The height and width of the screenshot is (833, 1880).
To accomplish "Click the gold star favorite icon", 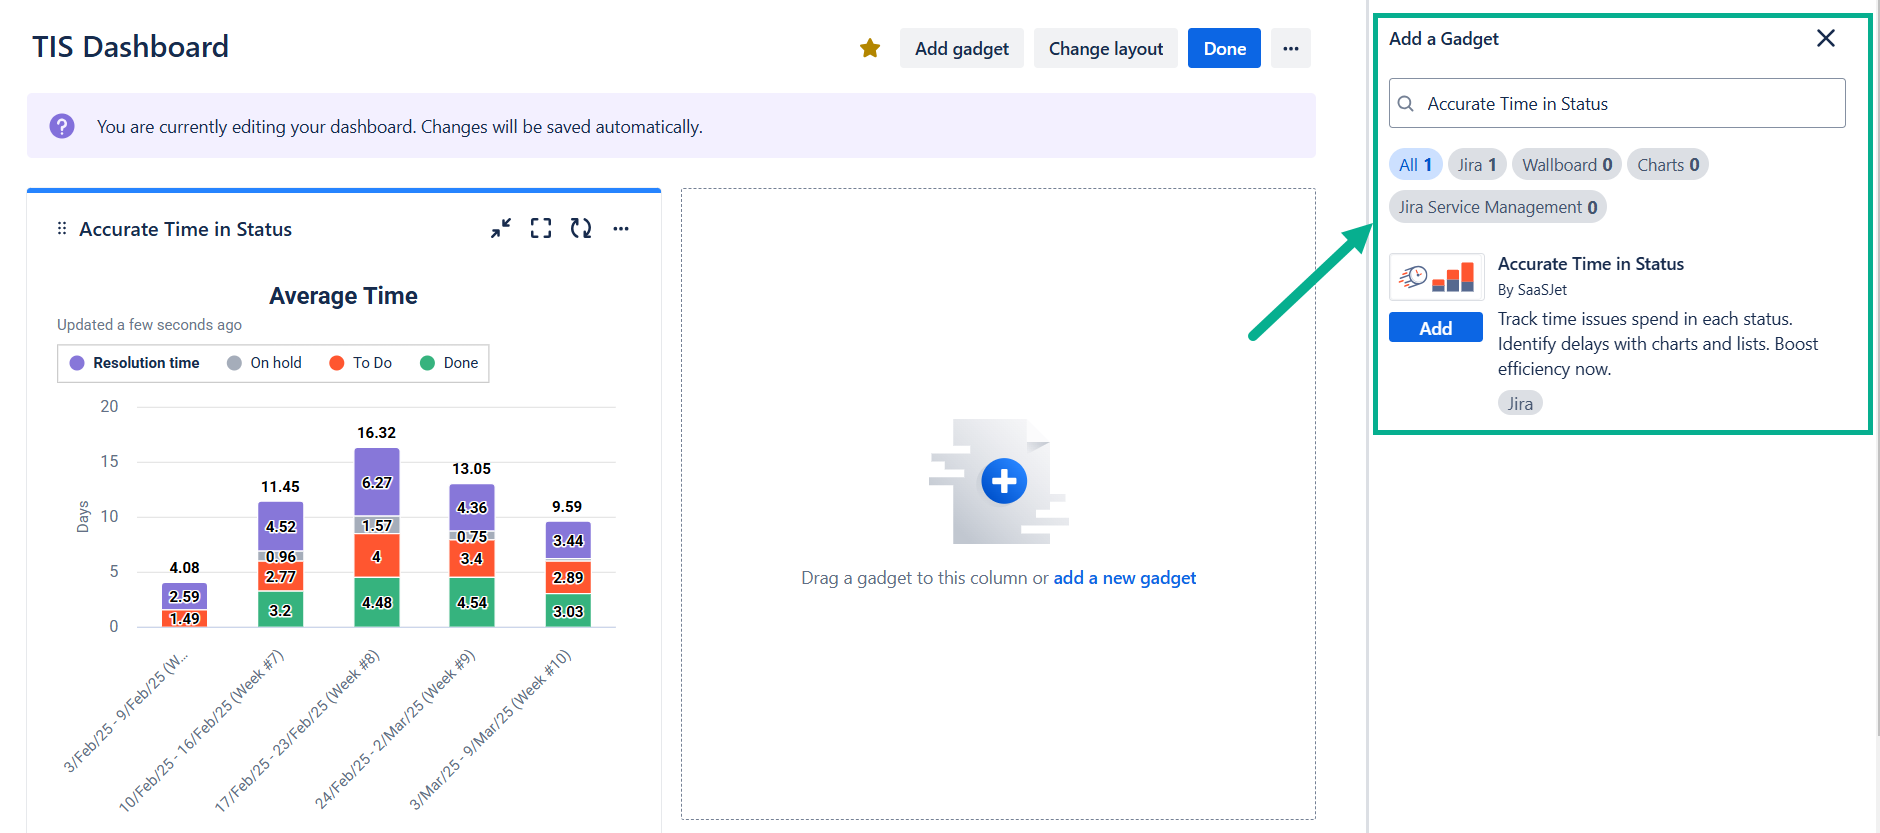I will (x=870, y=48).
